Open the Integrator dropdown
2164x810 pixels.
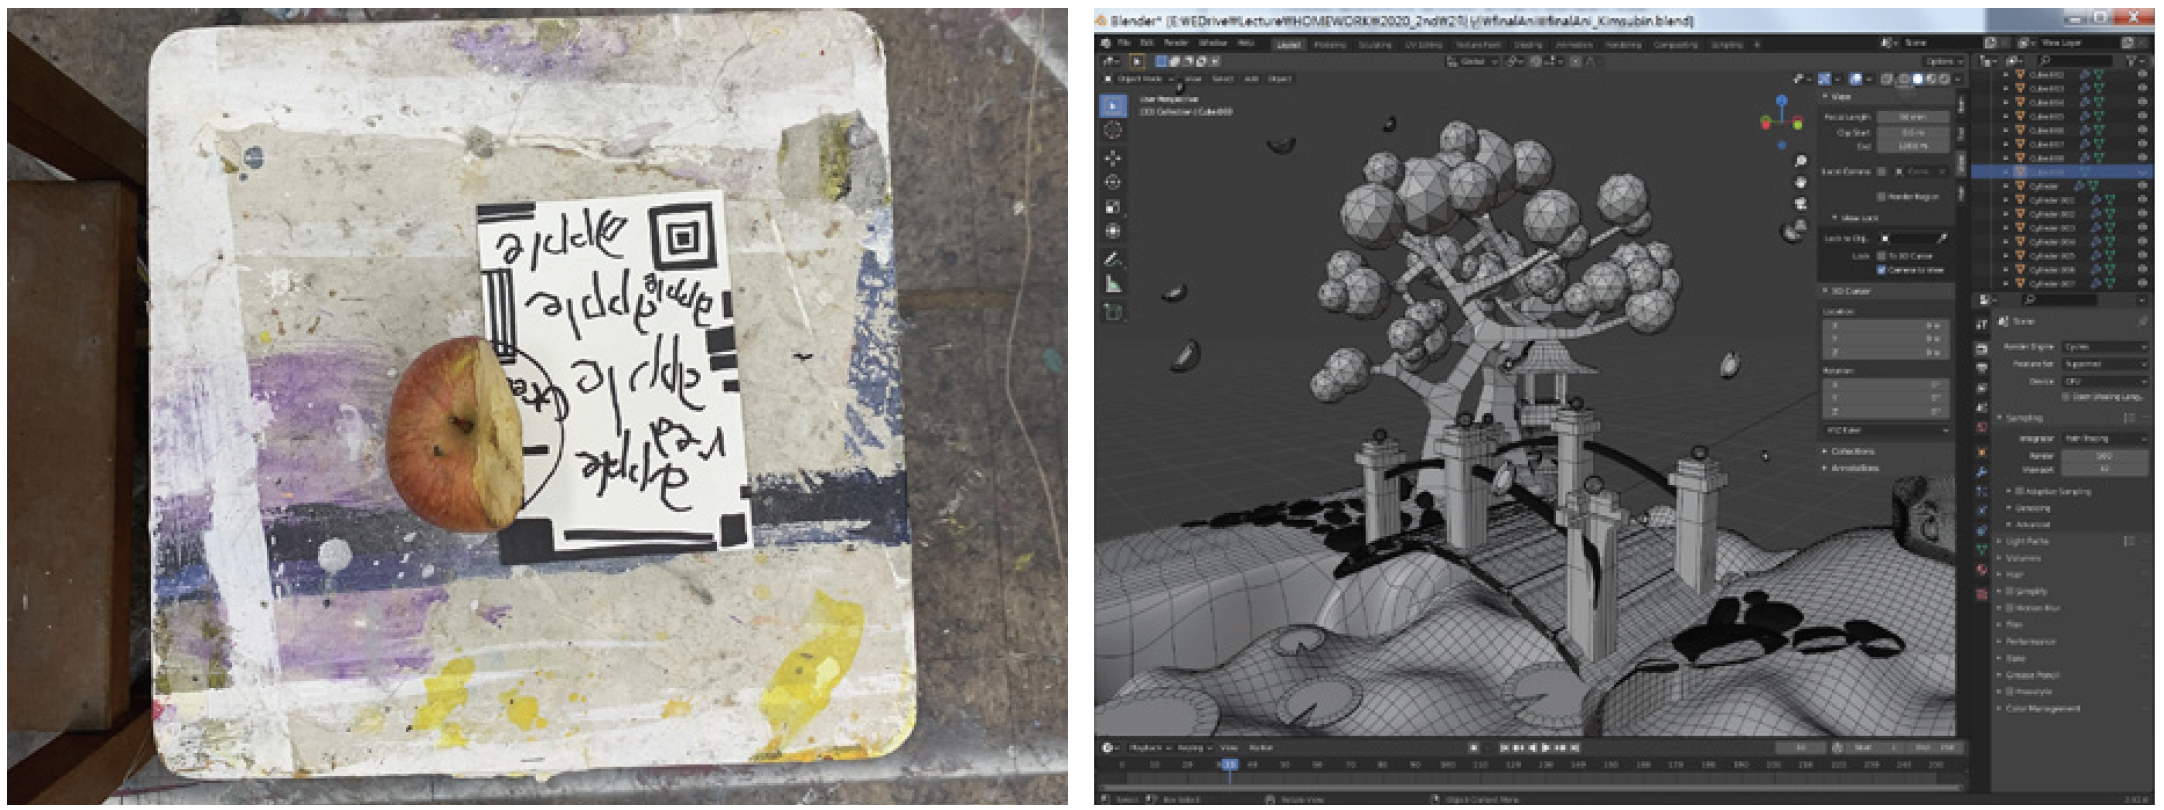2104,438
